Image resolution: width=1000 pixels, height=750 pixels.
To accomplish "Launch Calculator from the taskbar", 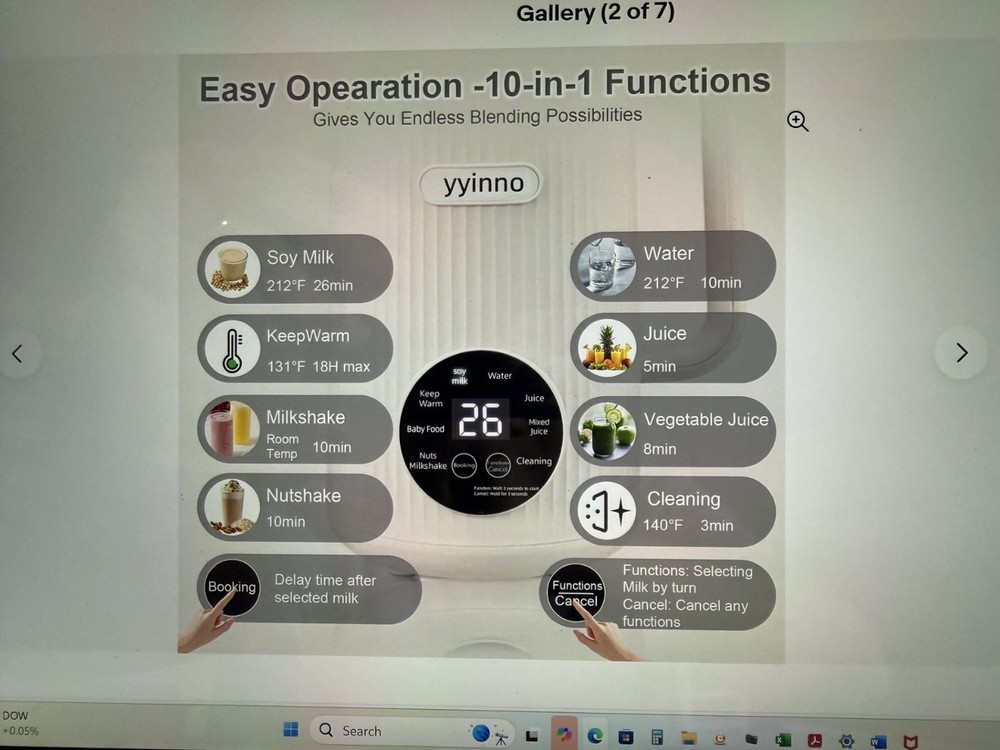I will tap(656, 737).
